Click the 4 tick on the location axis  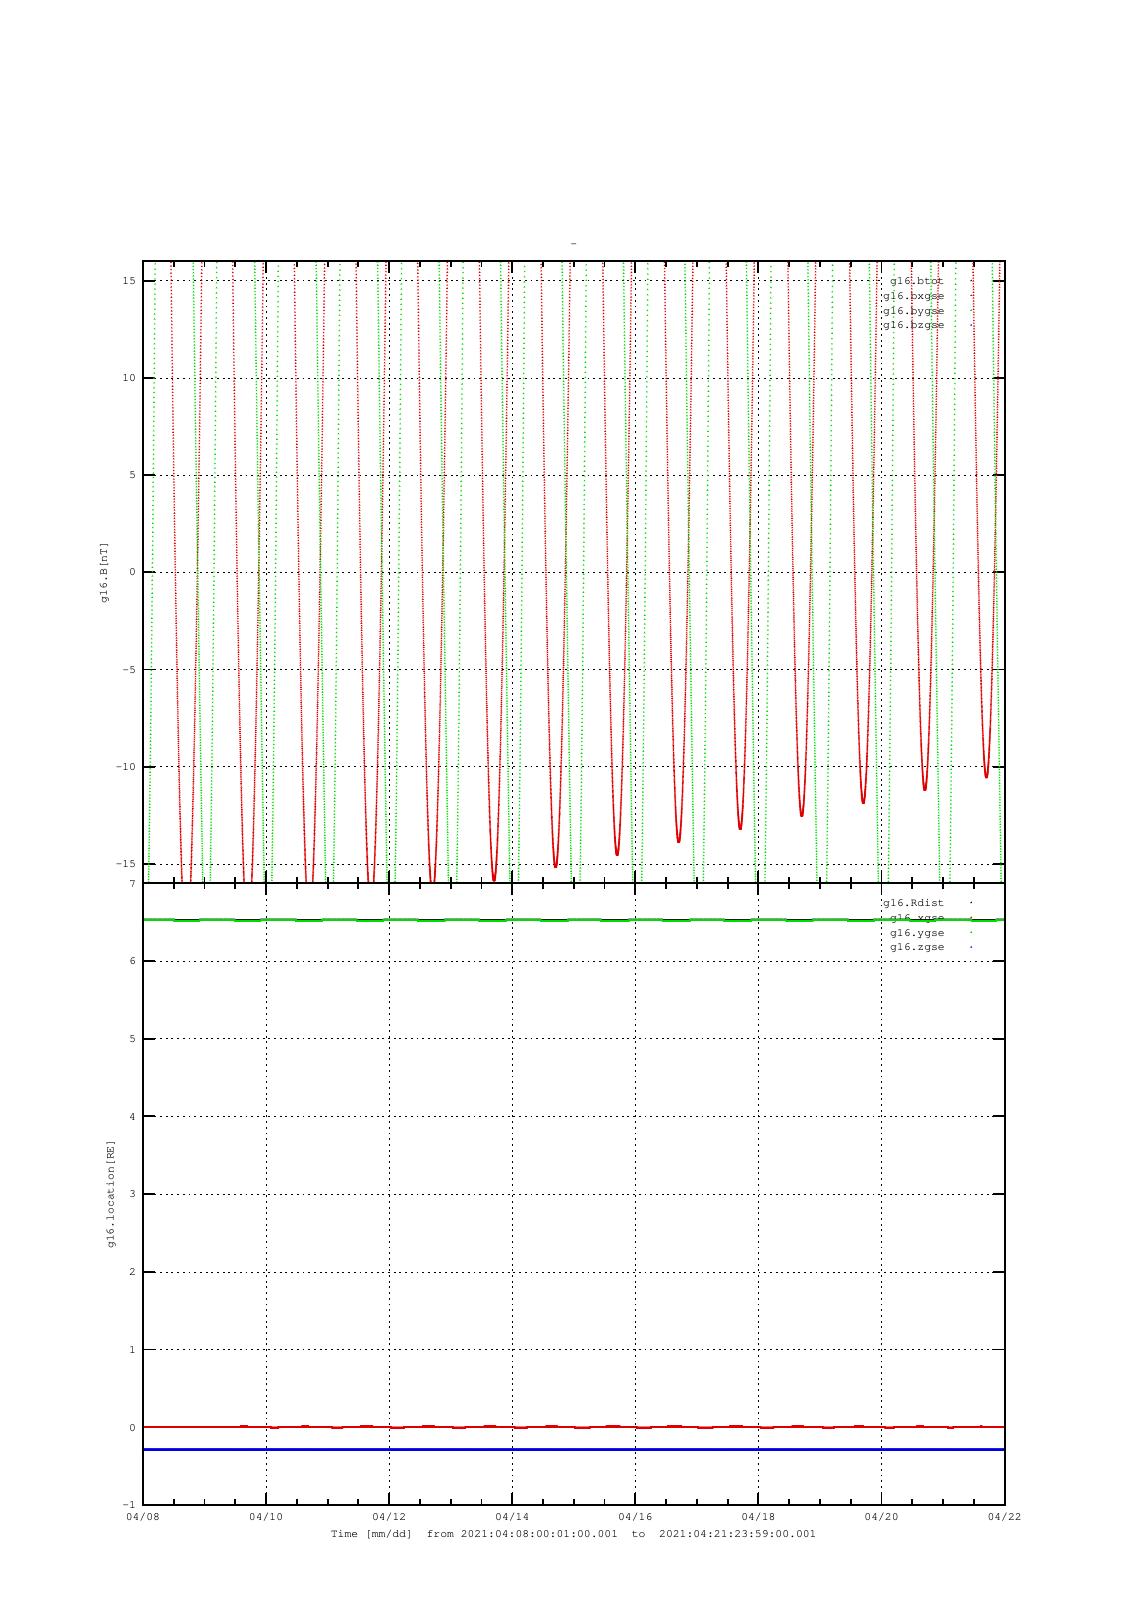click(132, 1117)
